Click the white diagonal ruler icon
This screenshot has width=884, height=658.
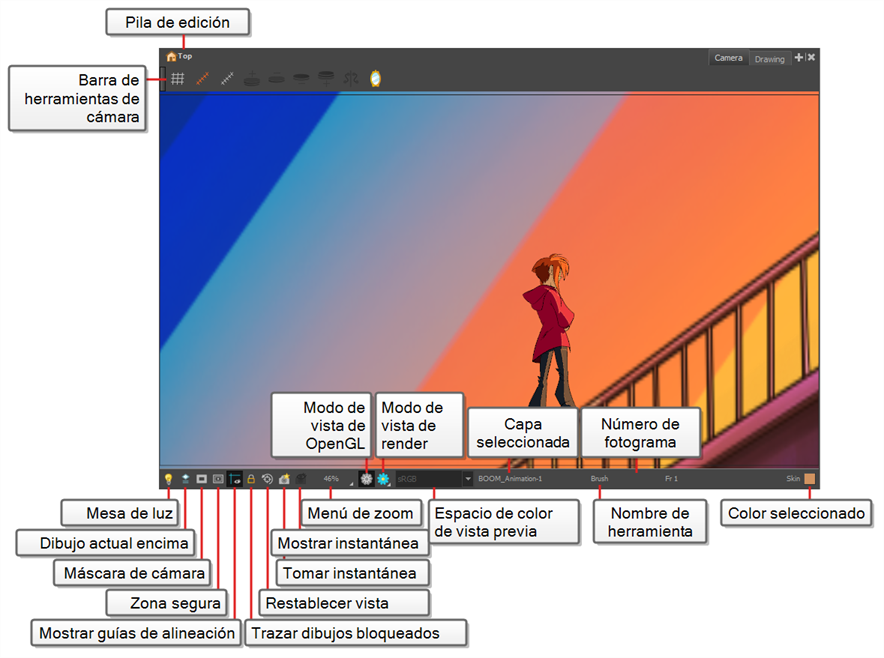click(x=227, y=79)
